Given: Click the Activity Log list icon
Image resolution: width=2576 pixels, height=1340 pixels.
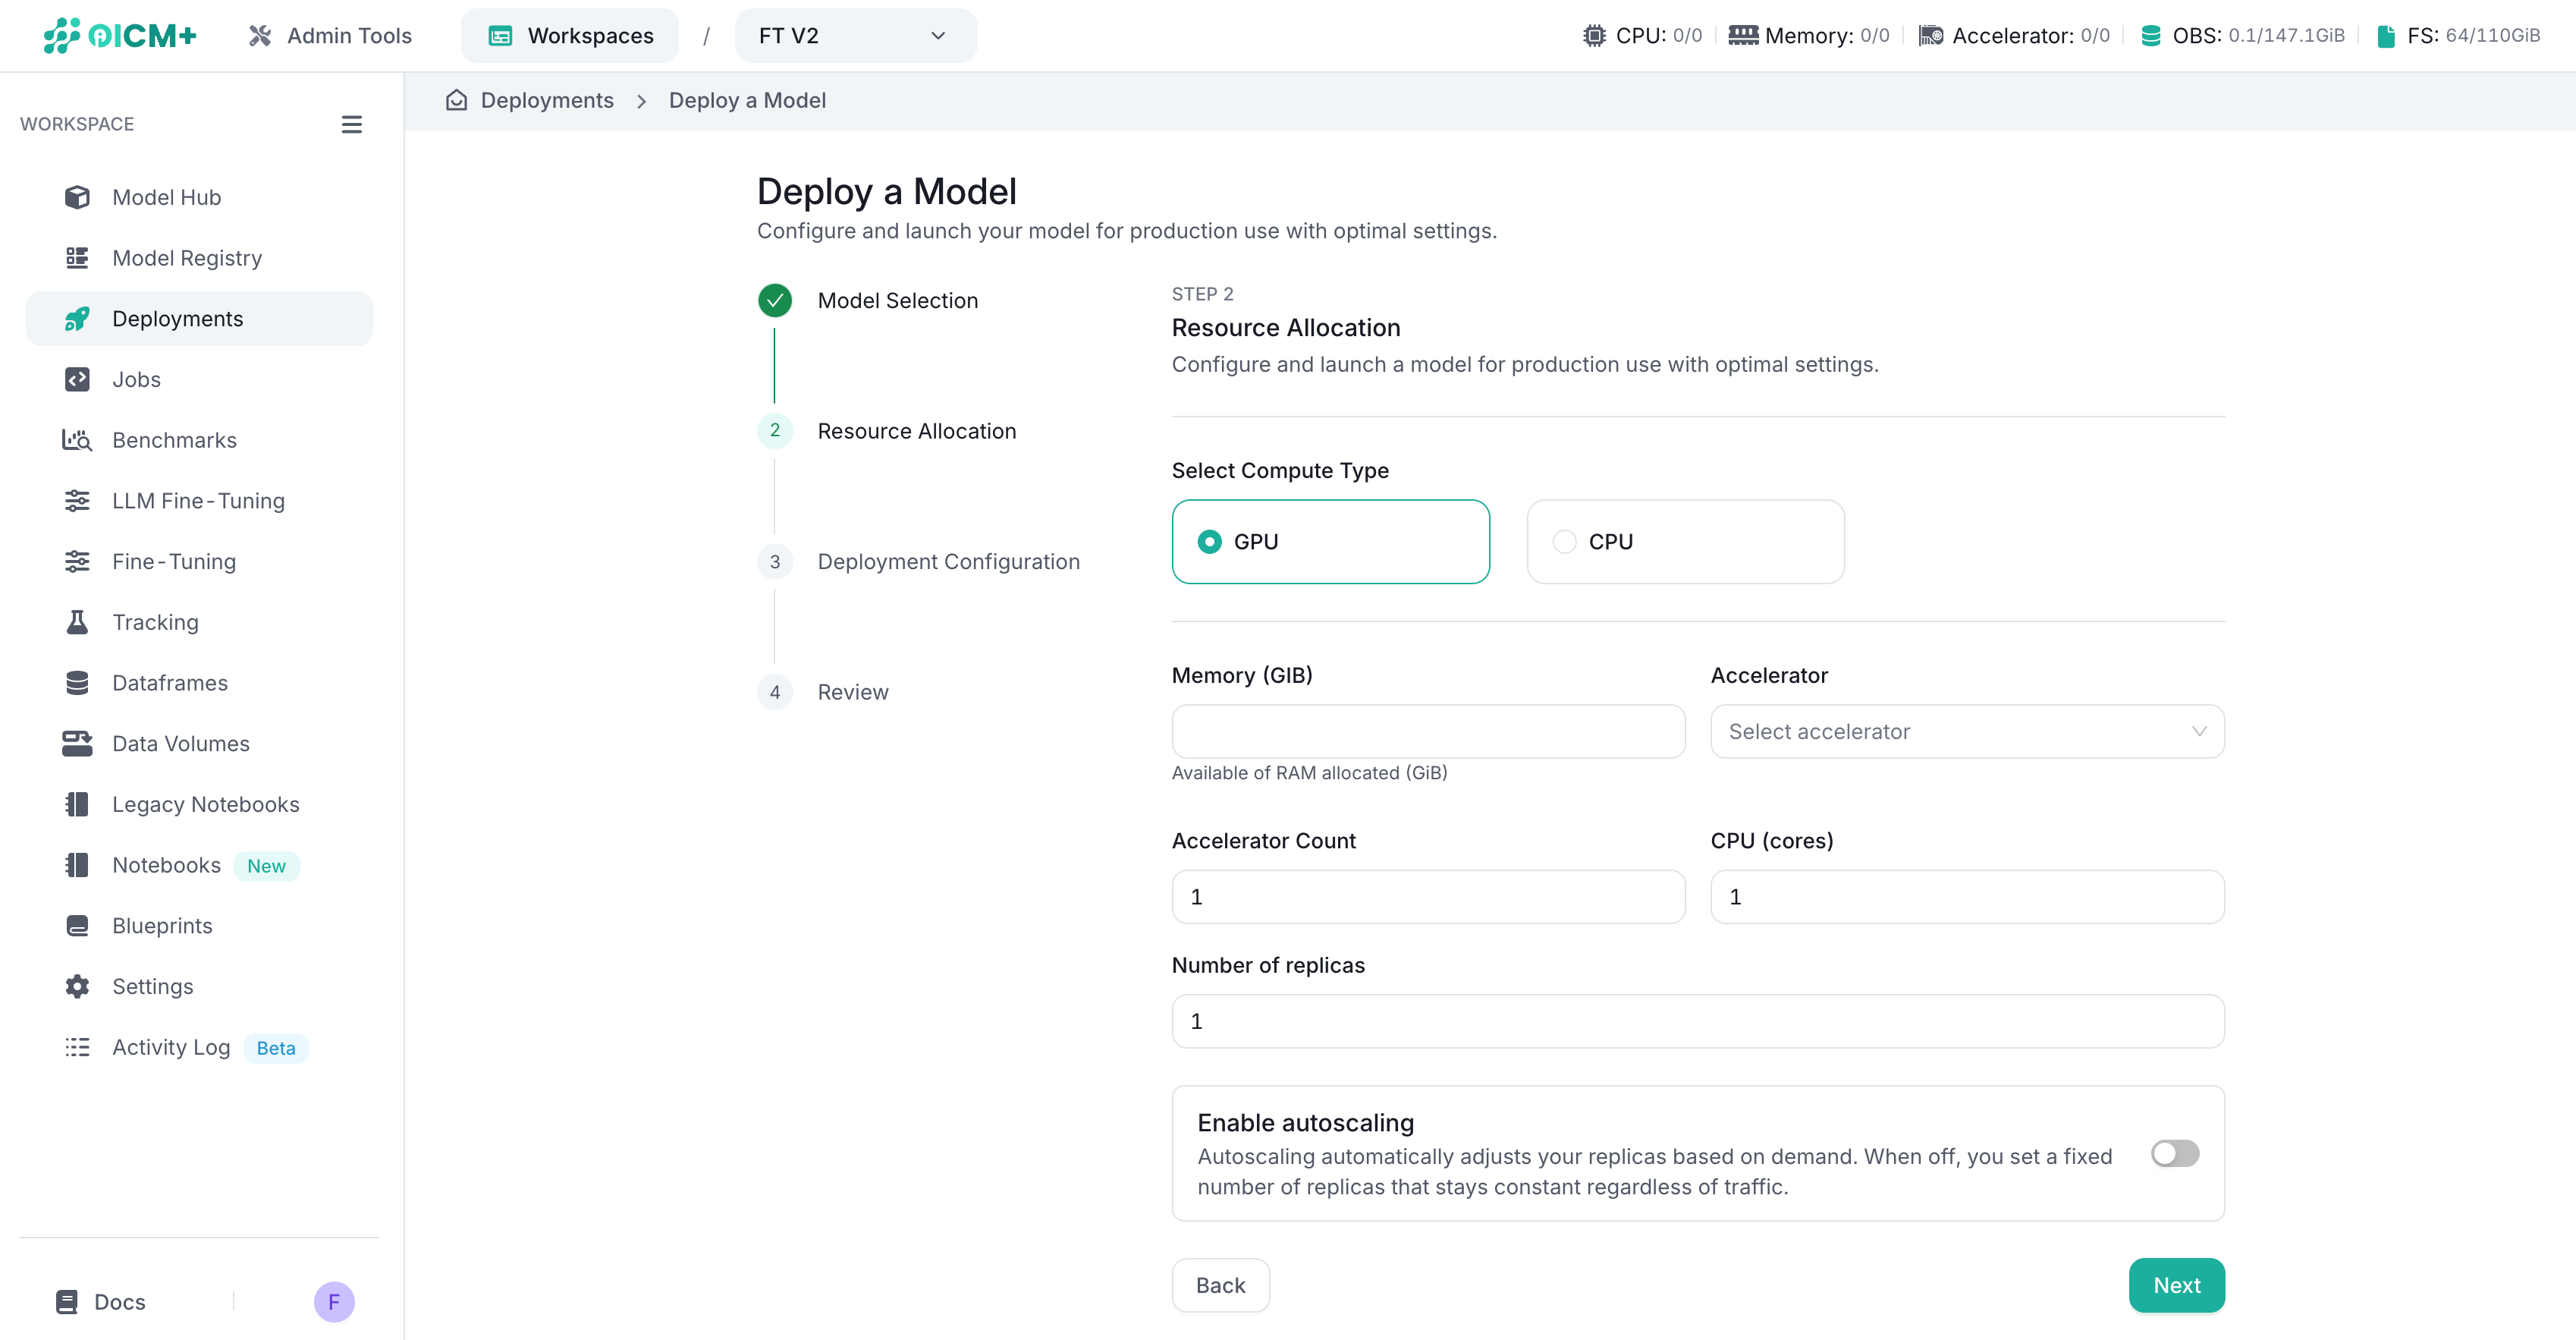Looking at the screenshot, I should coord(77,1047).
